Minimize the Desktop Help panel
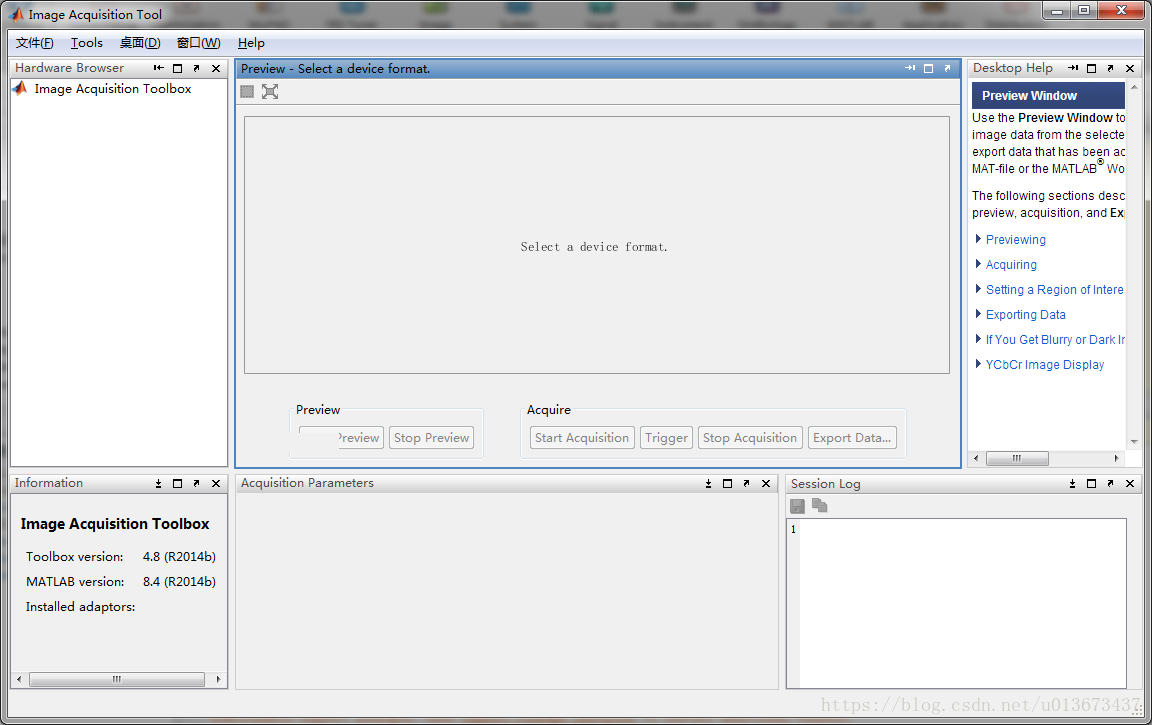Screen dimensions: 1152x725 [1073, 68]
